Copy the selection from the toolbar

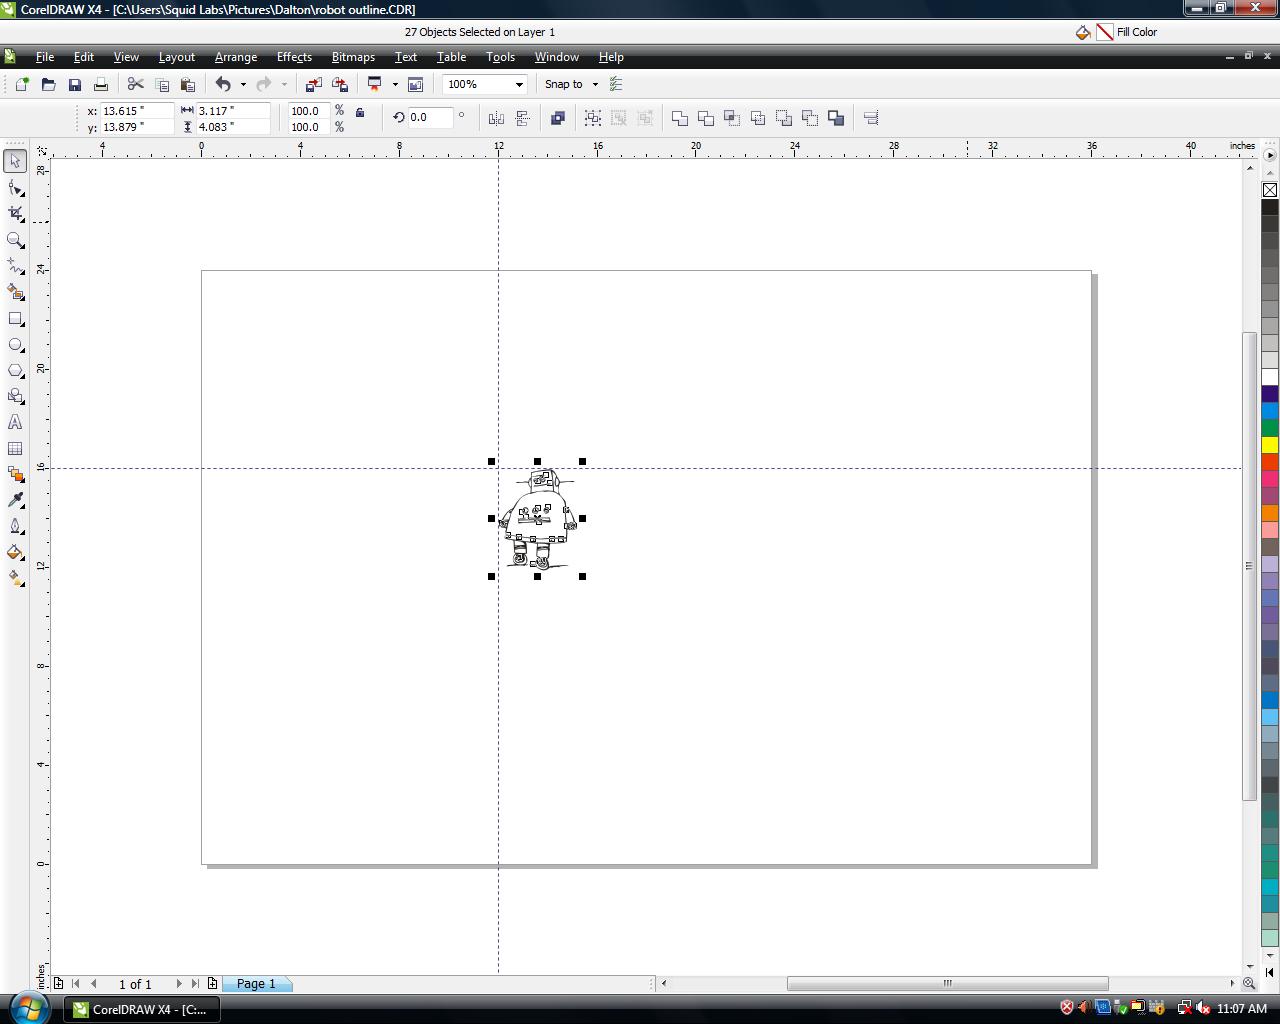coord(162,84)
